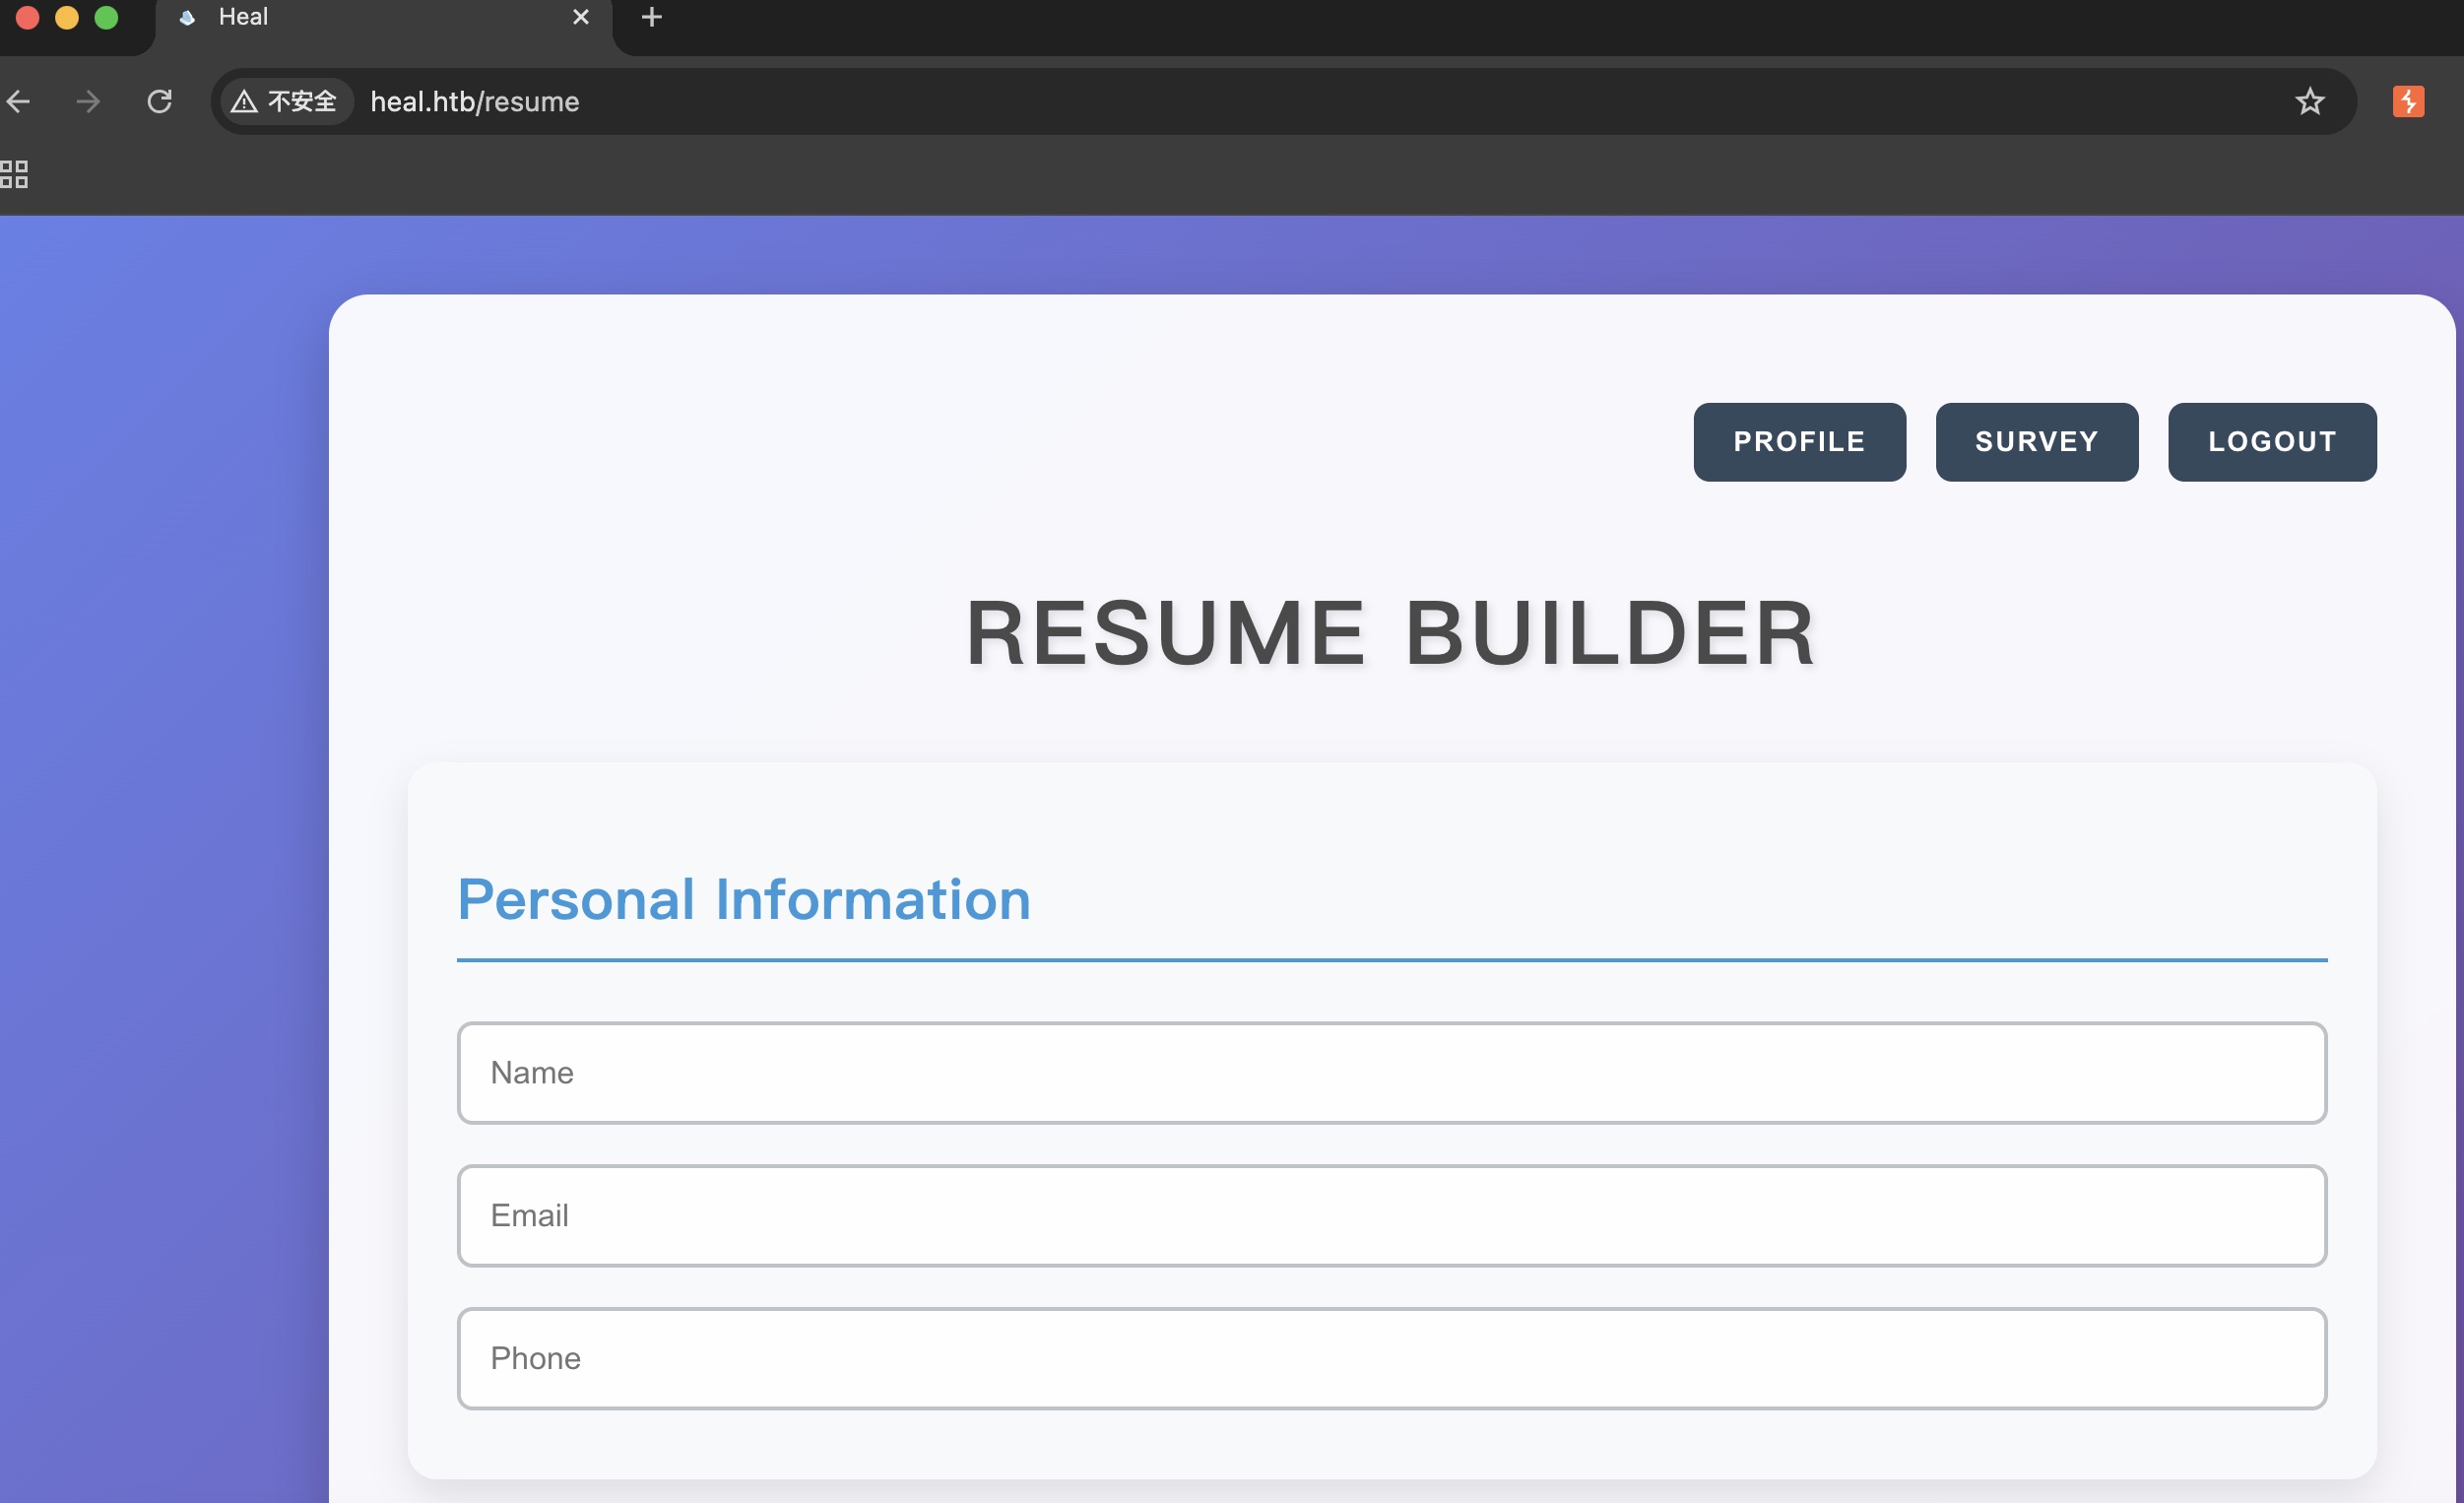Screen dimensions: 2464x1503
Task: Open the Profile page
Action: click(1799, 442)
